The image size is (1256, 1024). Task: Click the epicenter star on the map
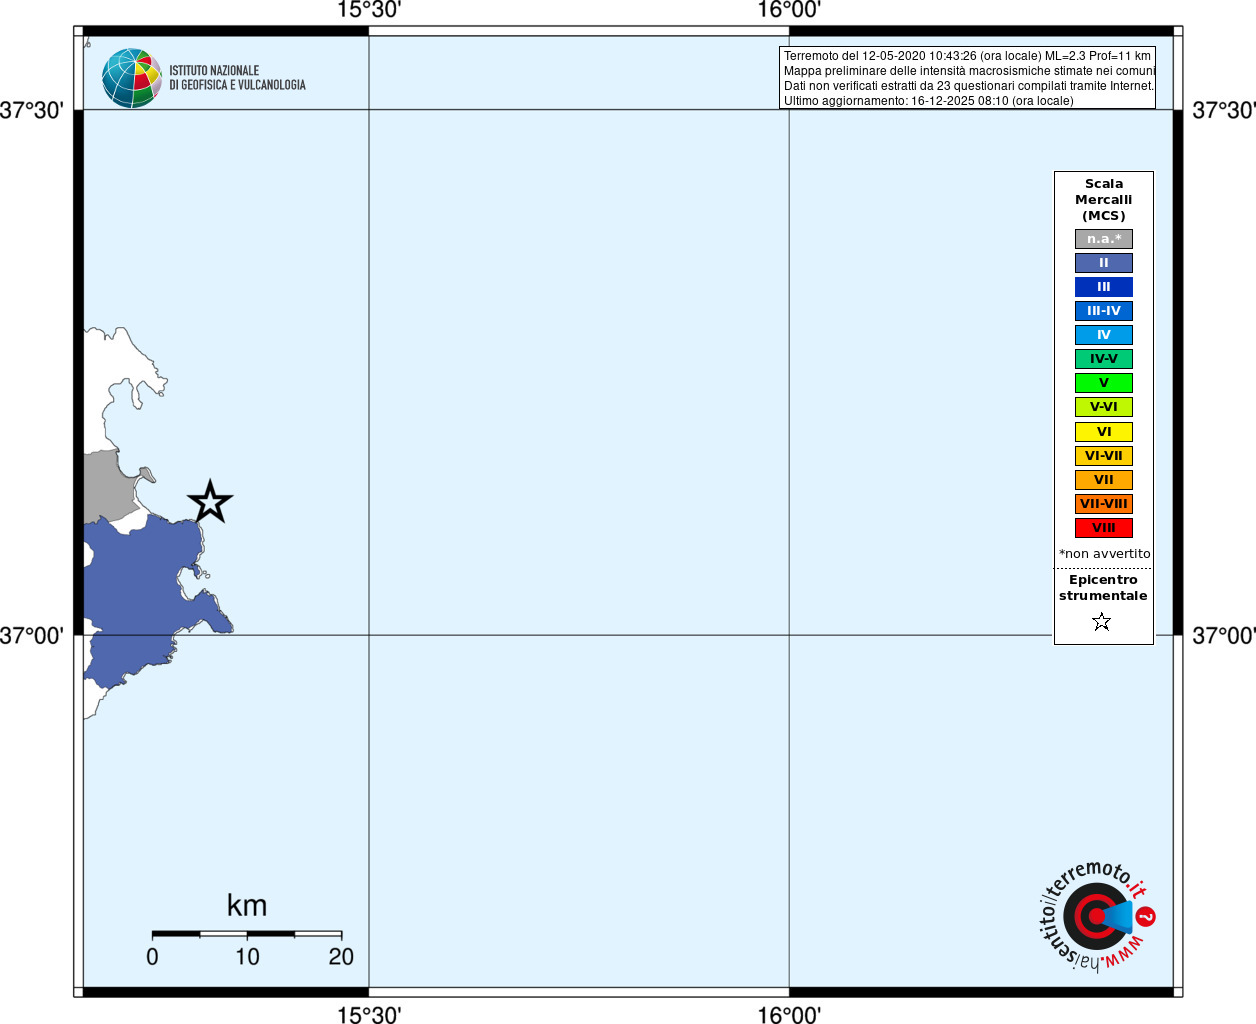point(210,502)
